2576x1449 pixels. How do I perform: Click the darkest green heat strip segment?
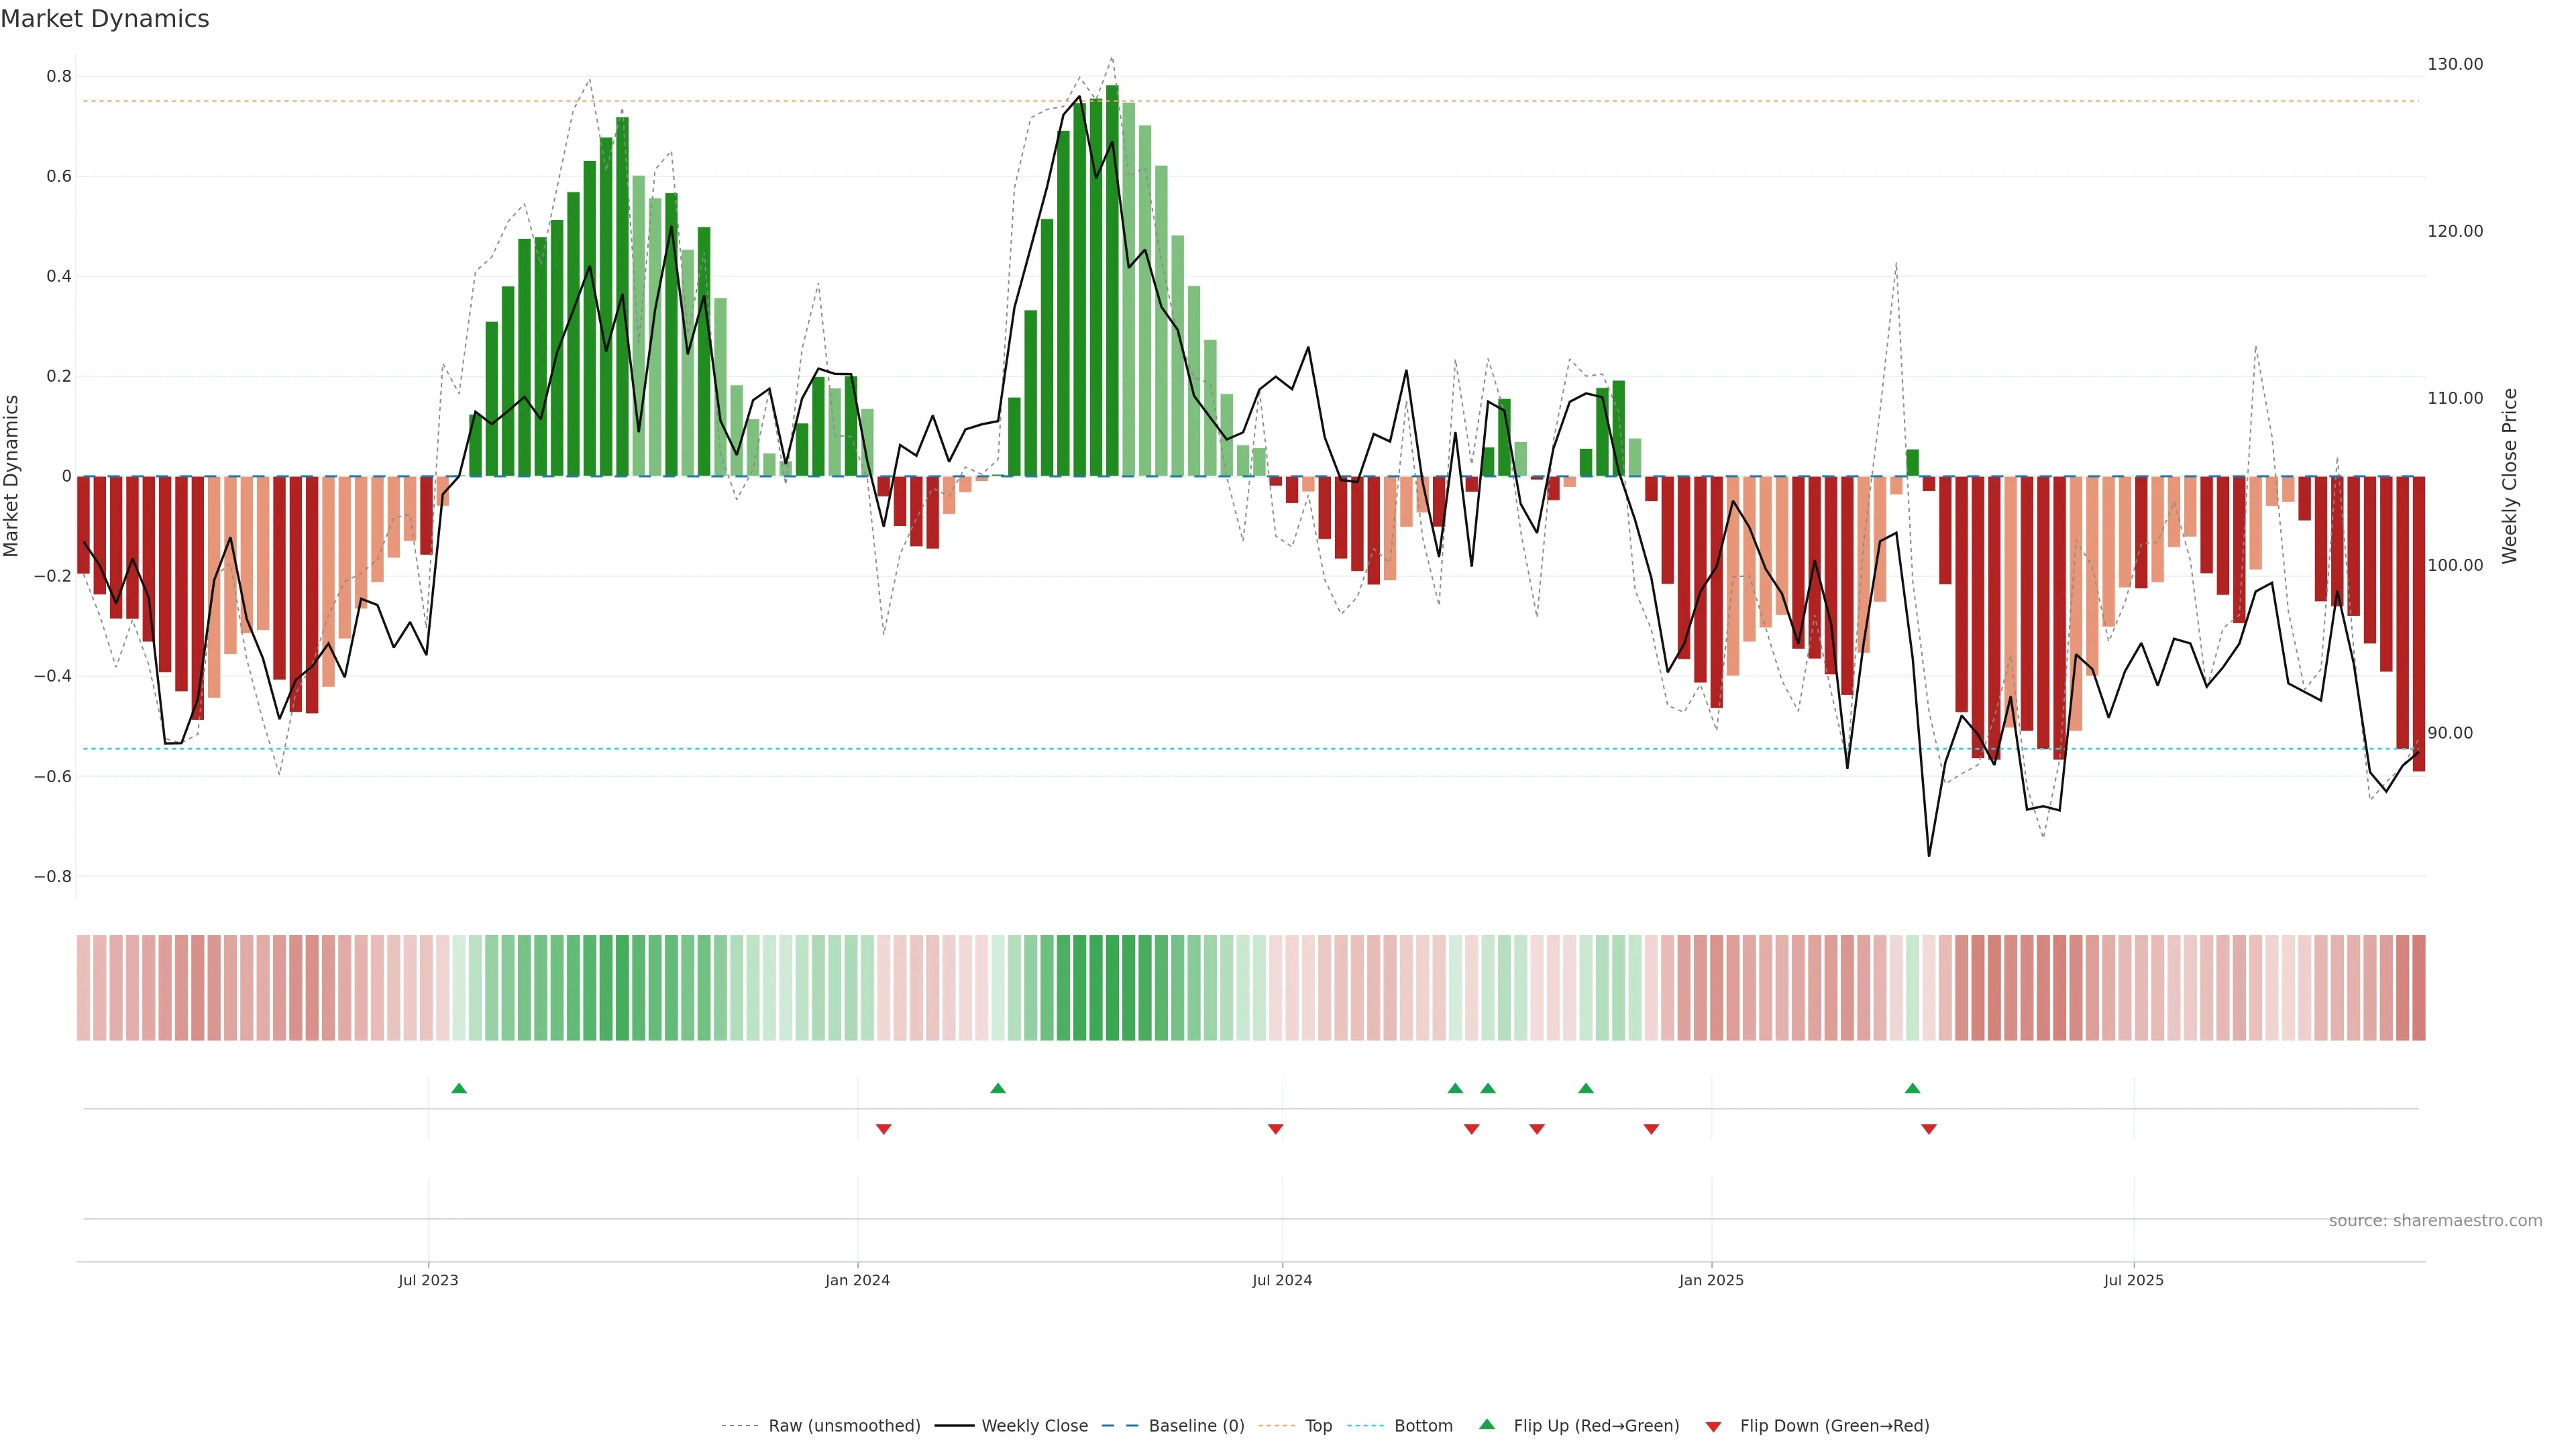coord(1112,988)
